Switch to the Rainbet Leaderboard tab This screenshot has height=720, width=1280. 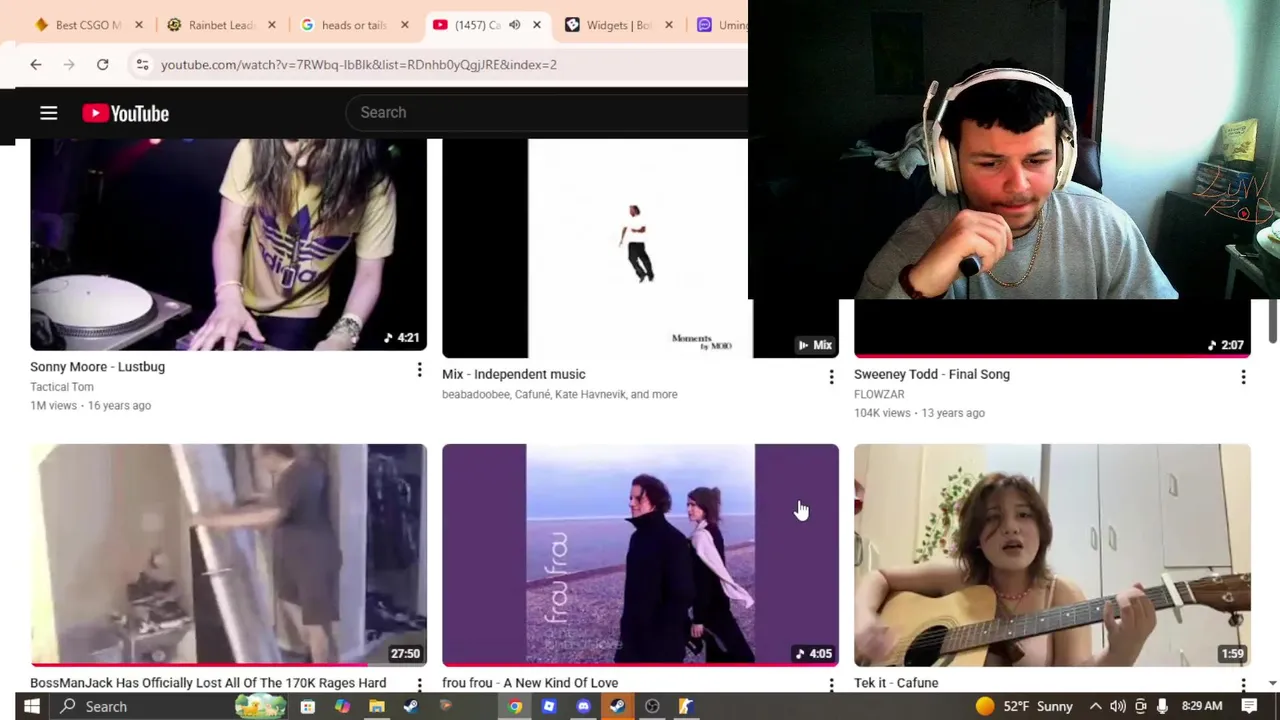(221, 25)
